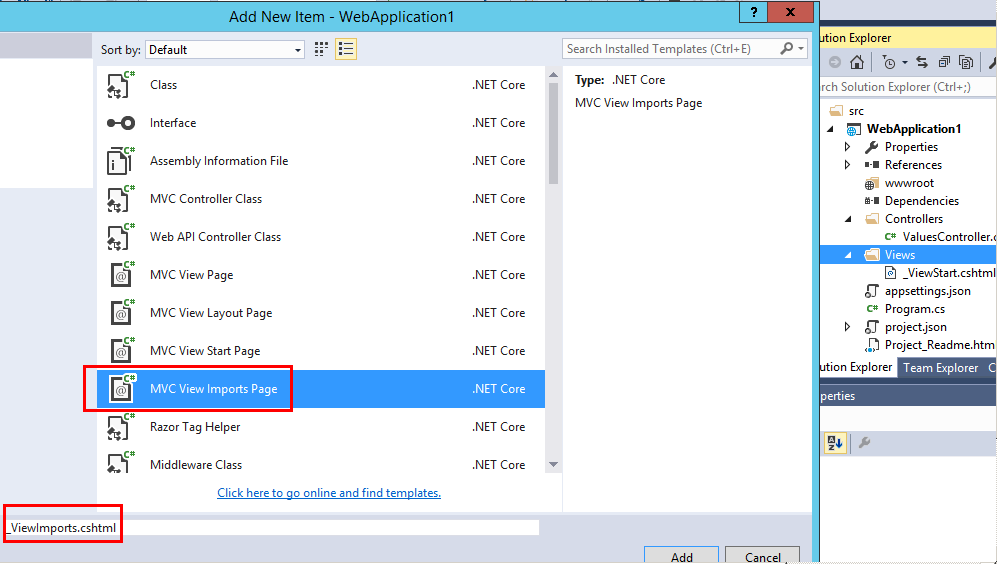The width and height of the screenshot is (997, 564).
Task: Select Dependencies node in Solution Explorer
Action: point(921,201)
